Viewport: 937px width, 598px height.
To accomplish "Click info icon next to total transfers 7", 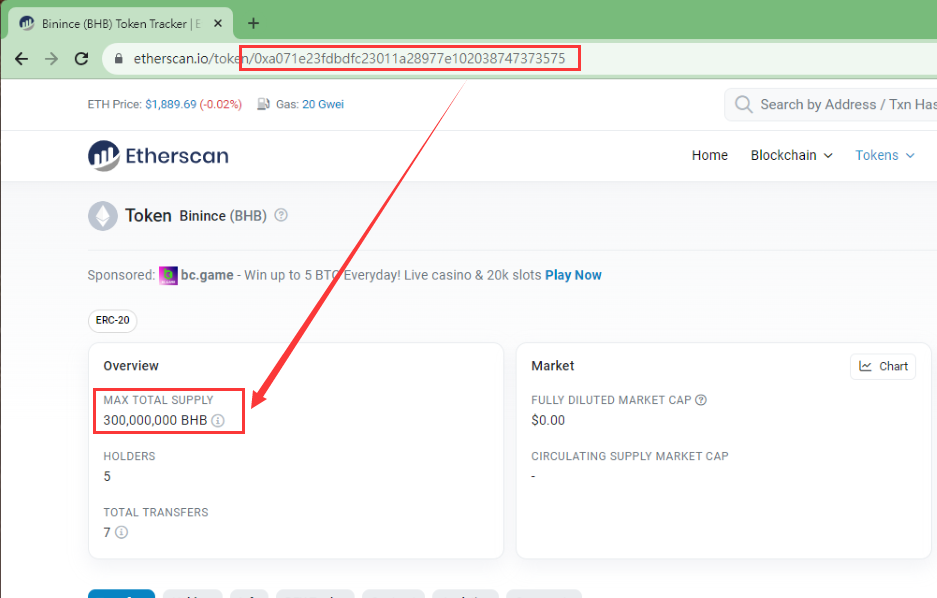I will 121,532.
